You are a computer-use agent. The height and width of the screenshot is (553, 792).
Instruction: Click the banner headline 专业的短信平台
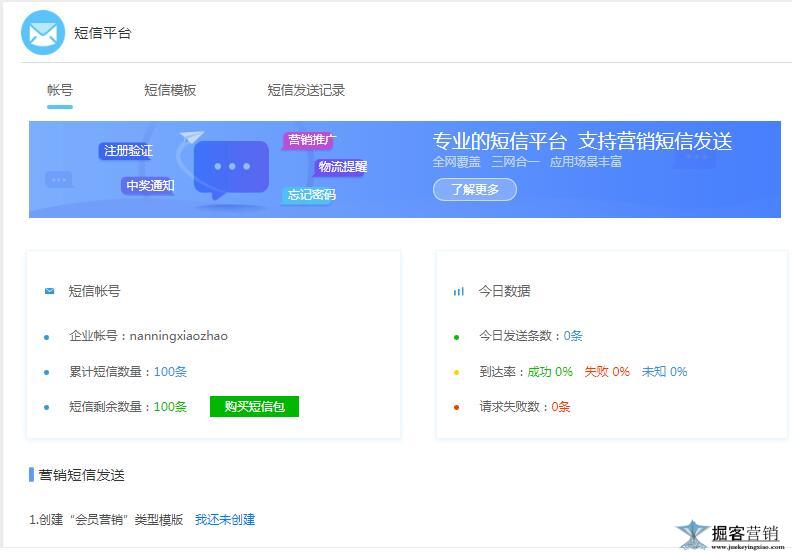[x=500, y=141]
